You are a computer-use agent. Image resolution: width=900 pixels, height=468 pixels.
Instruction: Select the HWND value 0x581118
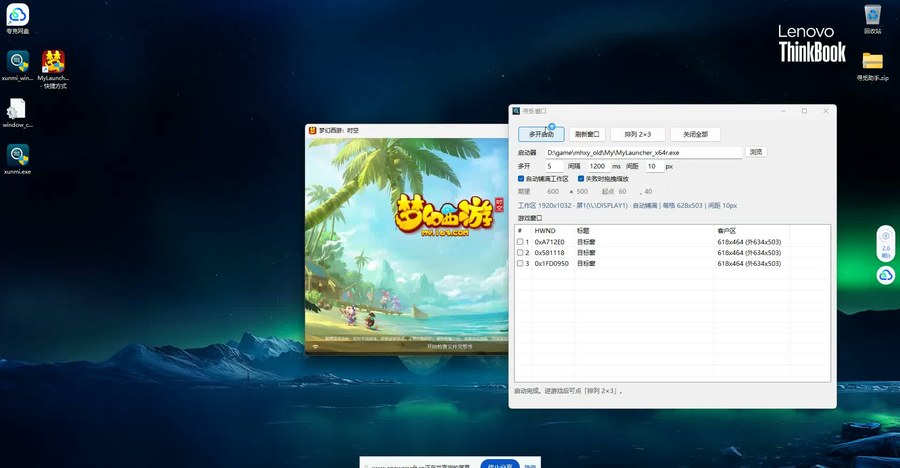(549, 253)
